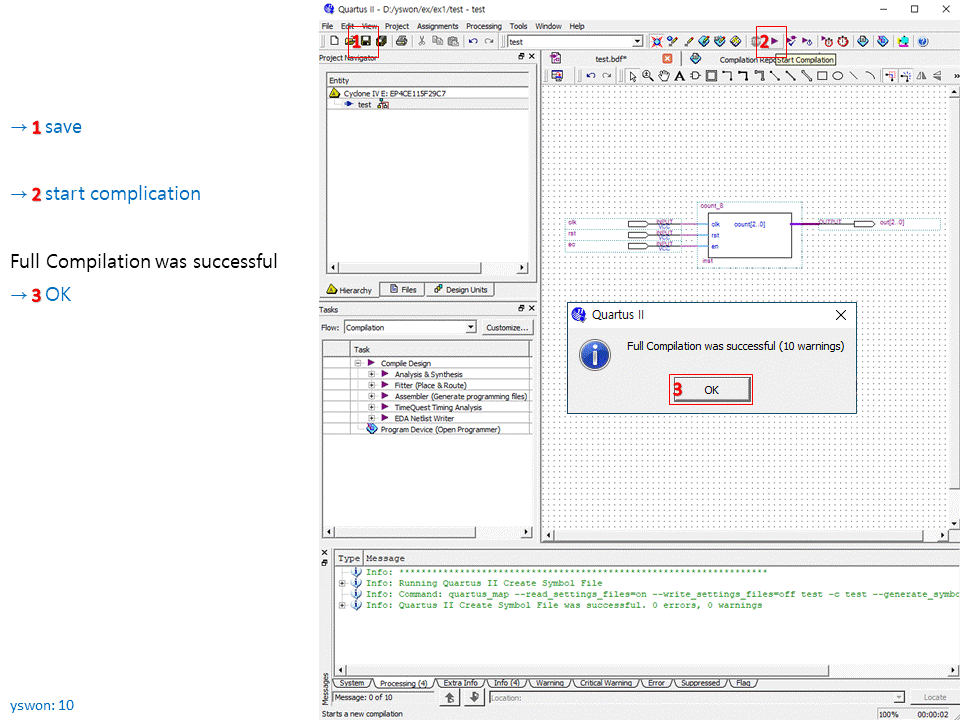Click the Print icon
This screenshot has width=960, height=720.
(x=402, y=41)
